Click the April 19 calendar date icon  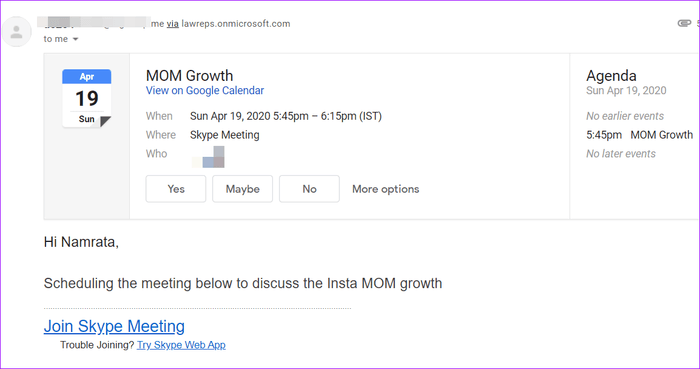click(87, 99)
